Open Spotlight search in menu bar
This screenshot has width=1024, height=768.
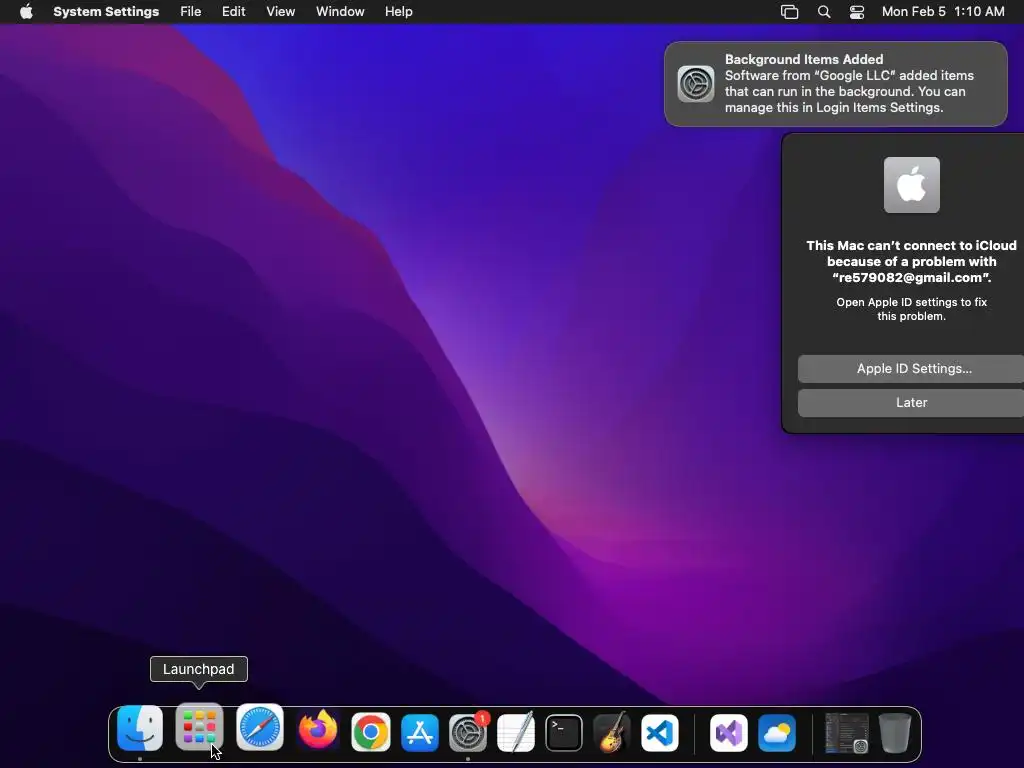[x=824, y=12]
